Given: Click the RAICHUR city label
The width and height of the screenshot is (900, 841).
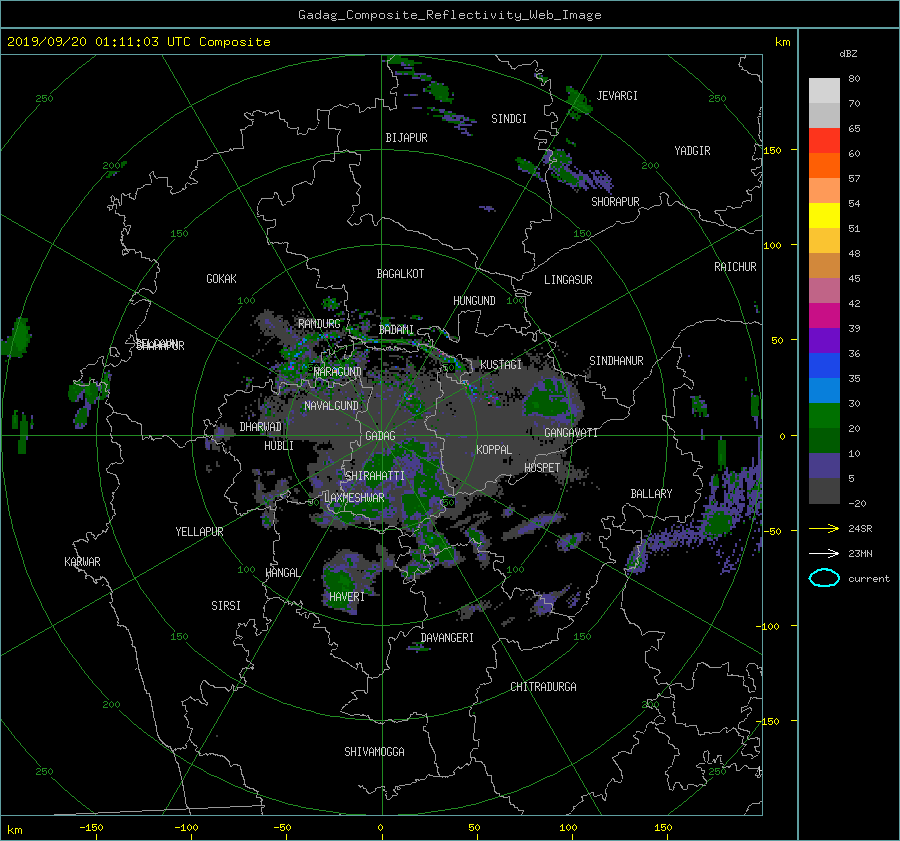Looking at the screenshot, I should click(x=735, y=267).
